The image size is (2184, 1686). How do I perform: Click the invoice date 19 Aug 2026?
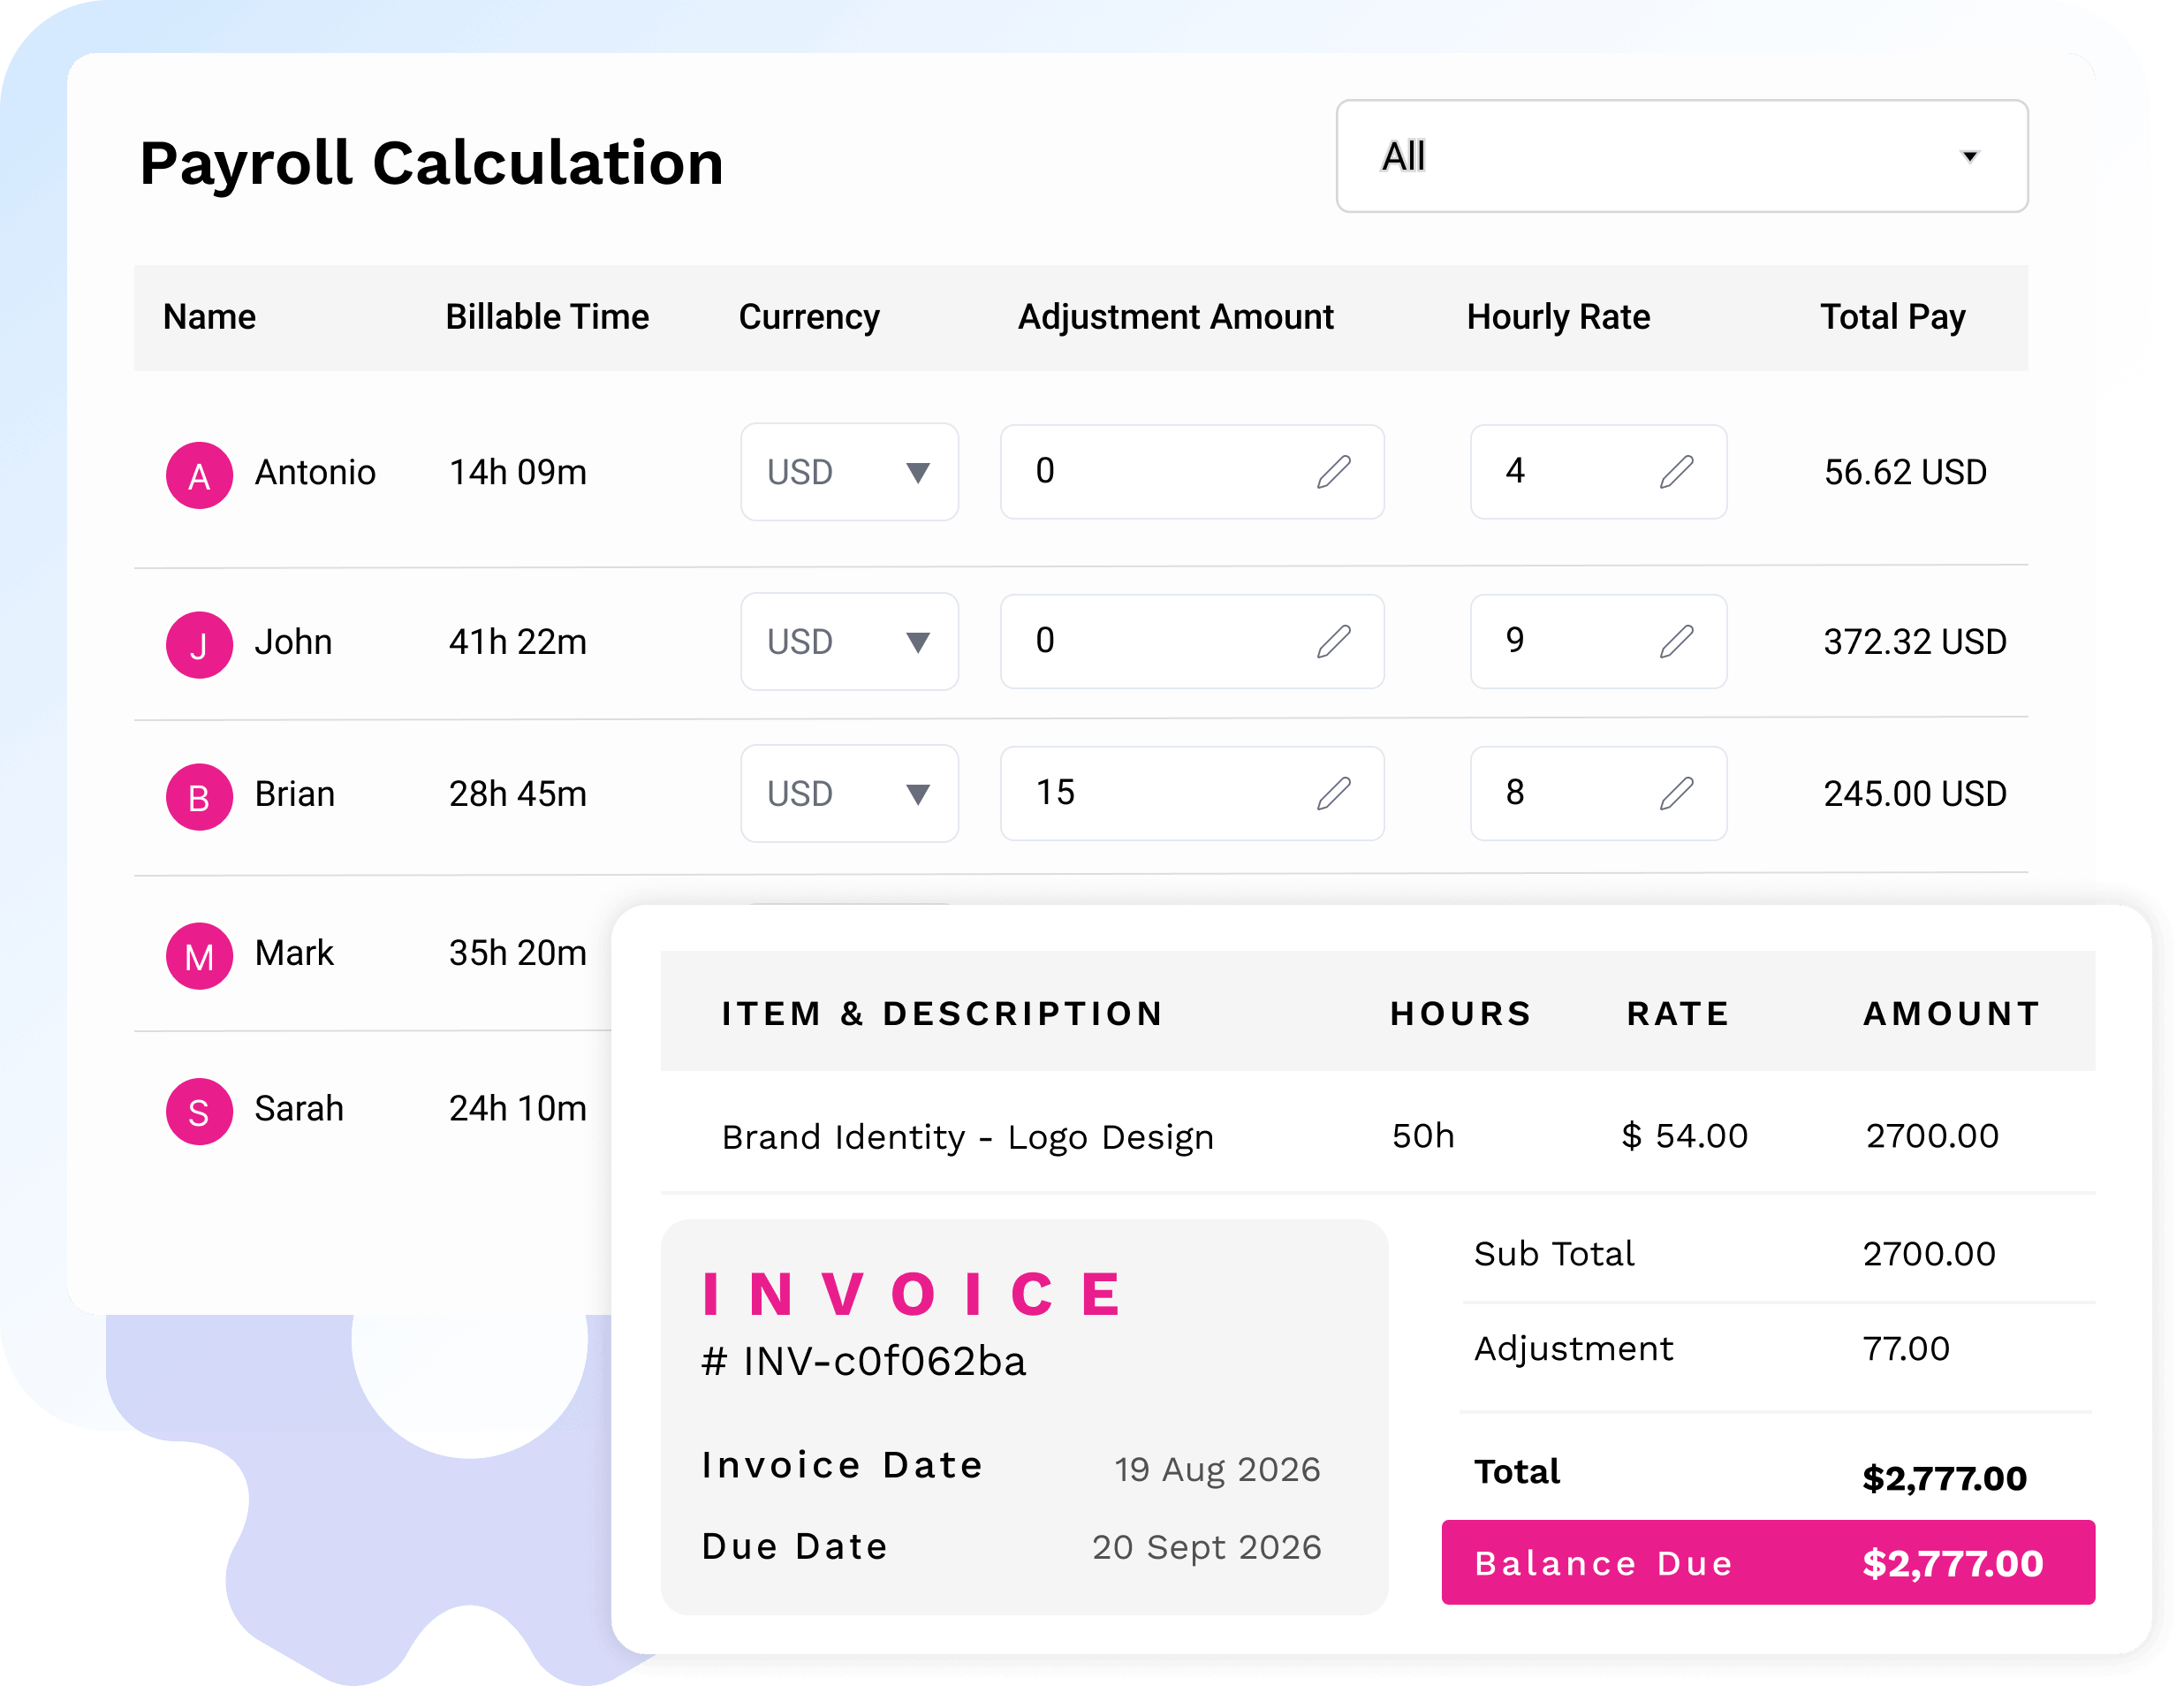[1217, 1469]
